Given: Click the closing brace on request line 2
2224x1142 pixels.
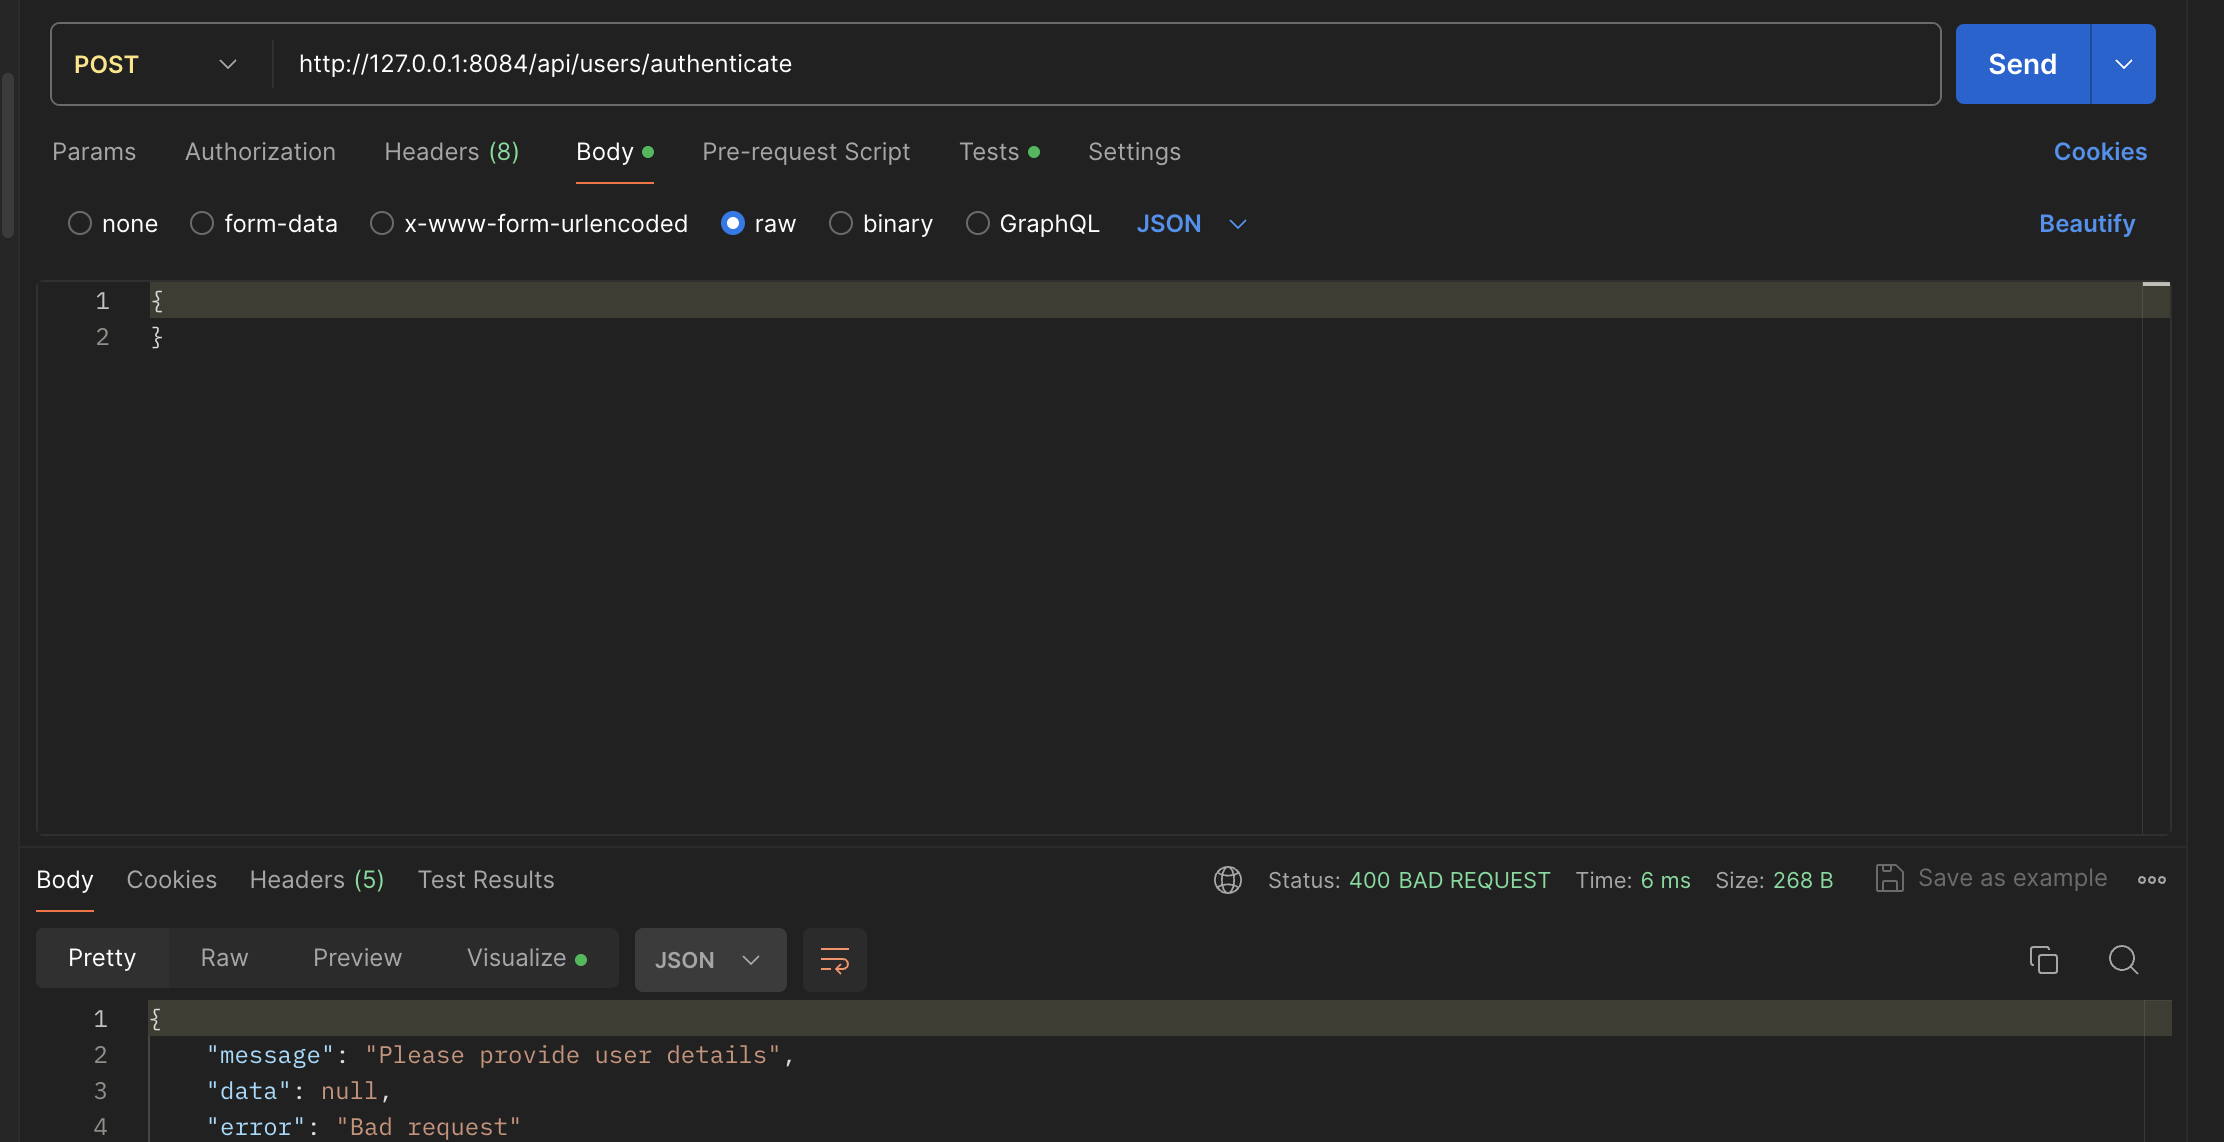Looking at the screenshot, I should (x=157, y=337).
